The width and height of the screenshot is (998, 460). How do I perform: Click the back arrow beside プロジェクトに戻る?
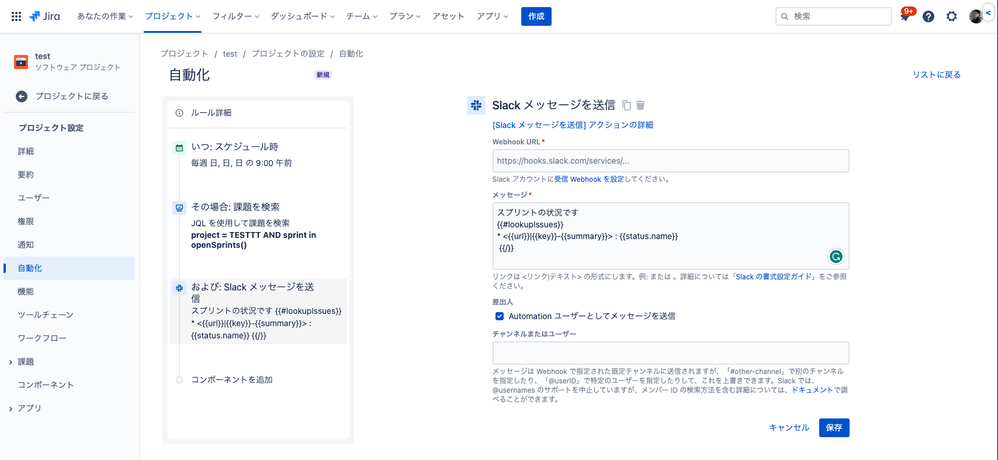(x=22, y=97)
